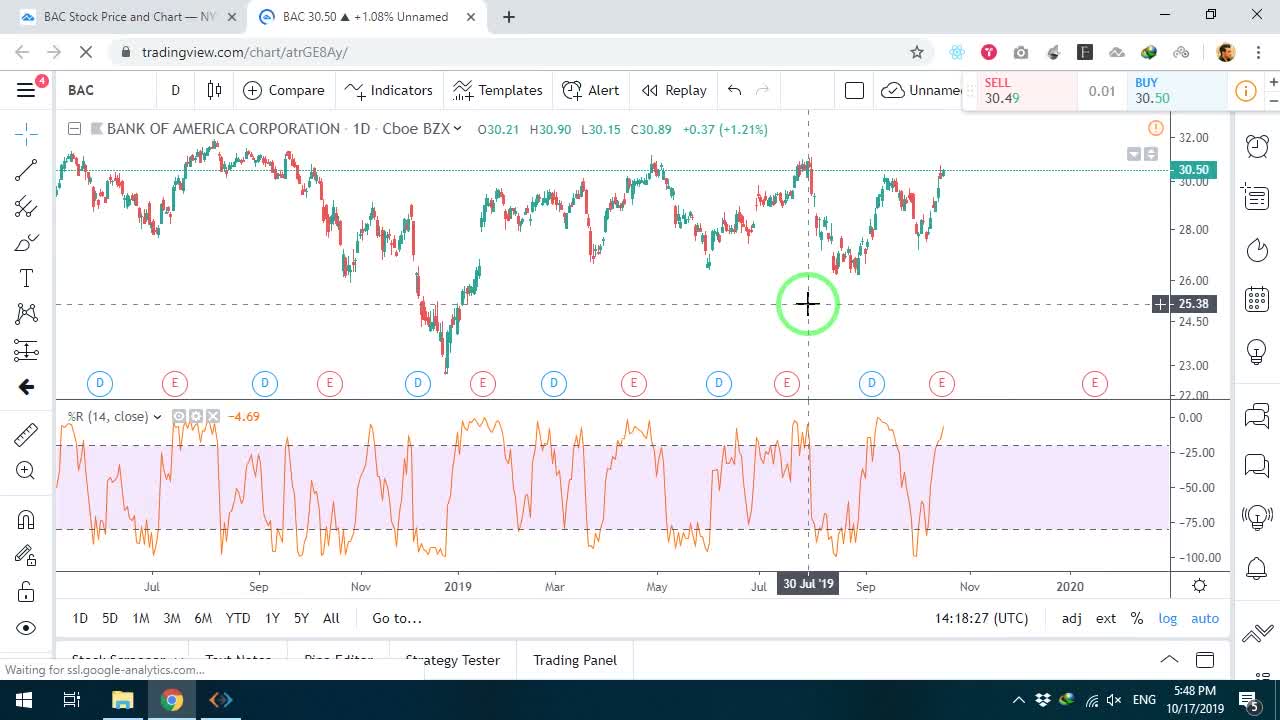Expand Cboe BZX exchange dropdown arrow
1280x720 pixels.
click(458, 128)
